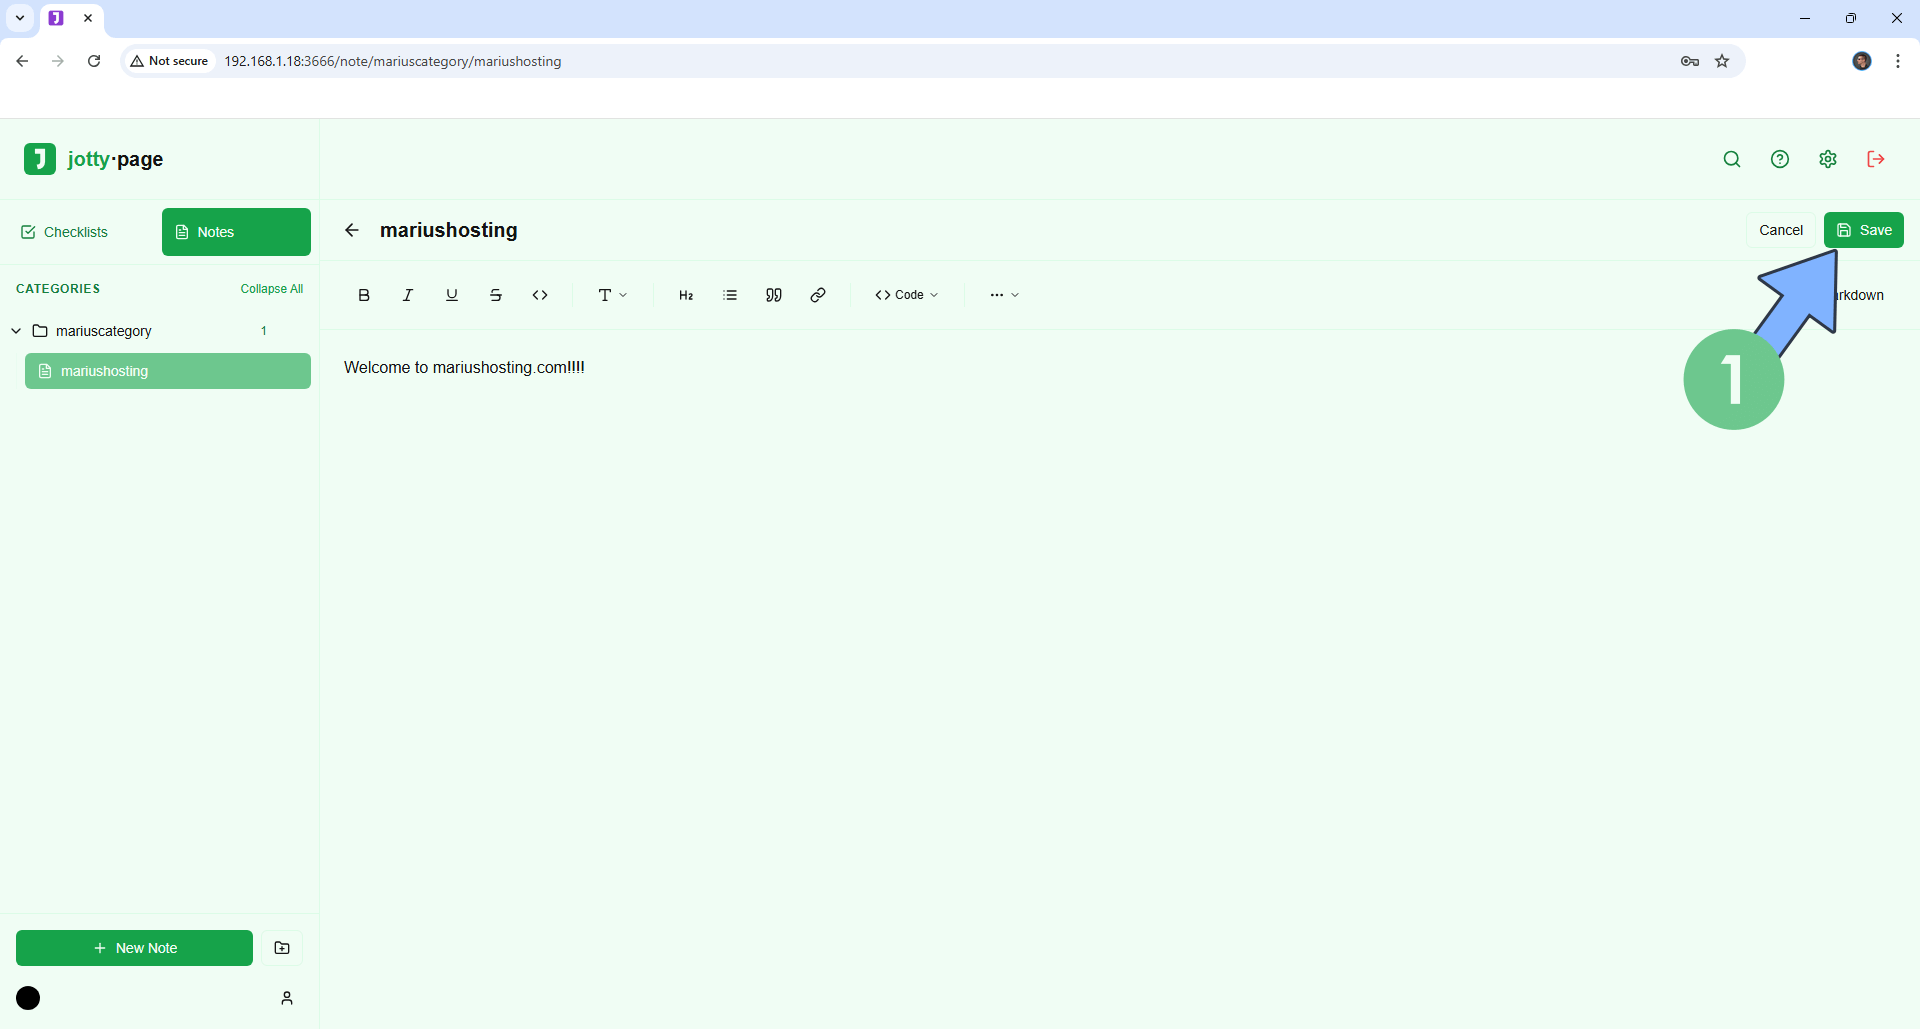The height and width of the screenshot is (1029, 1920).
Task: Switch to the Notes tab
Action: 236,232
